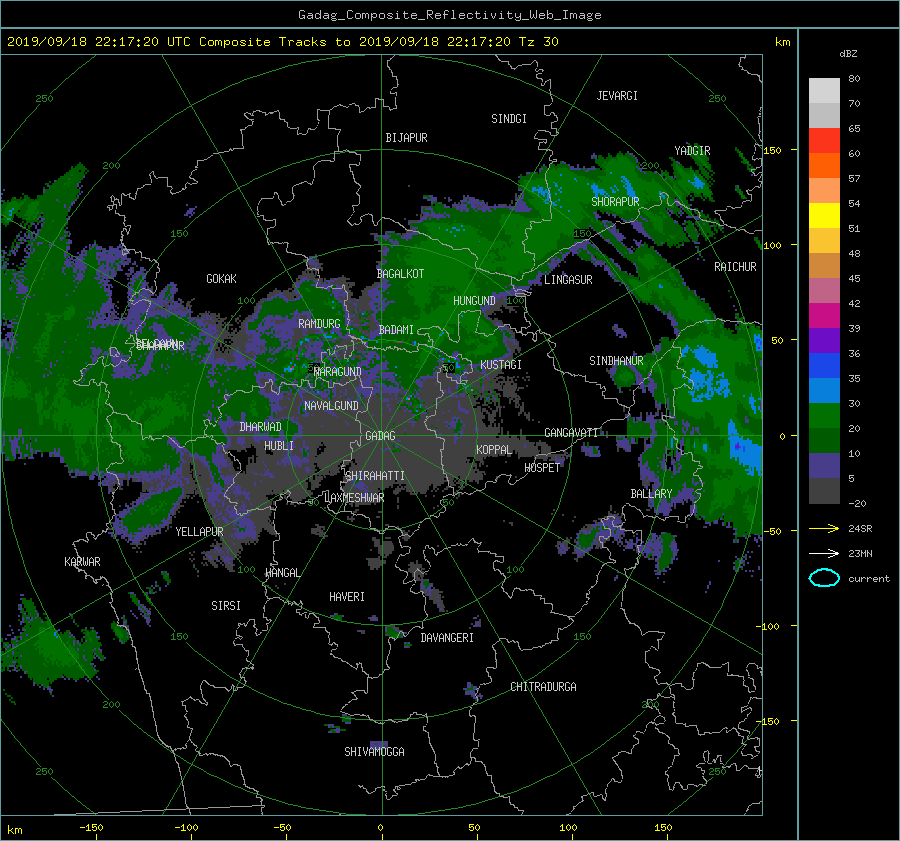Click the YADGIR city label
The width and height of the screenshot is (900, 841).
pos(692,150)
